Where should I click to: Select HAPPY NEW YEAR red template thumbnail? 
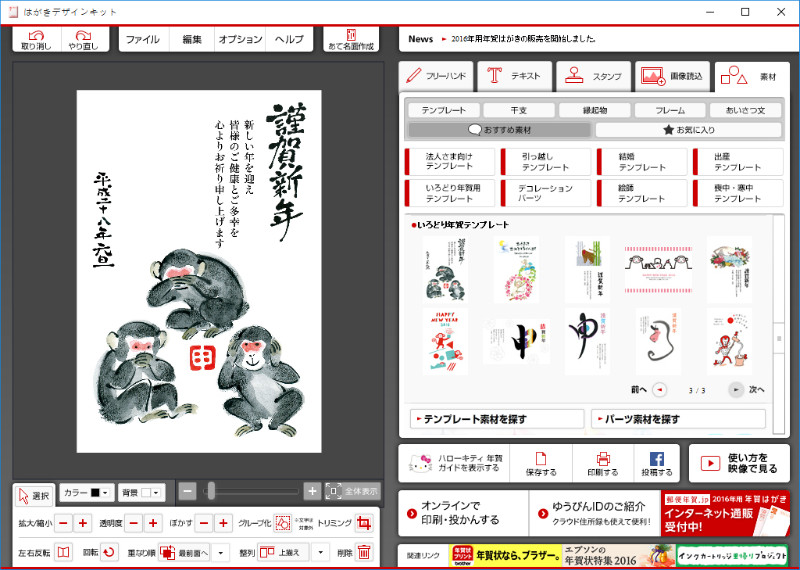coord(445,341)
